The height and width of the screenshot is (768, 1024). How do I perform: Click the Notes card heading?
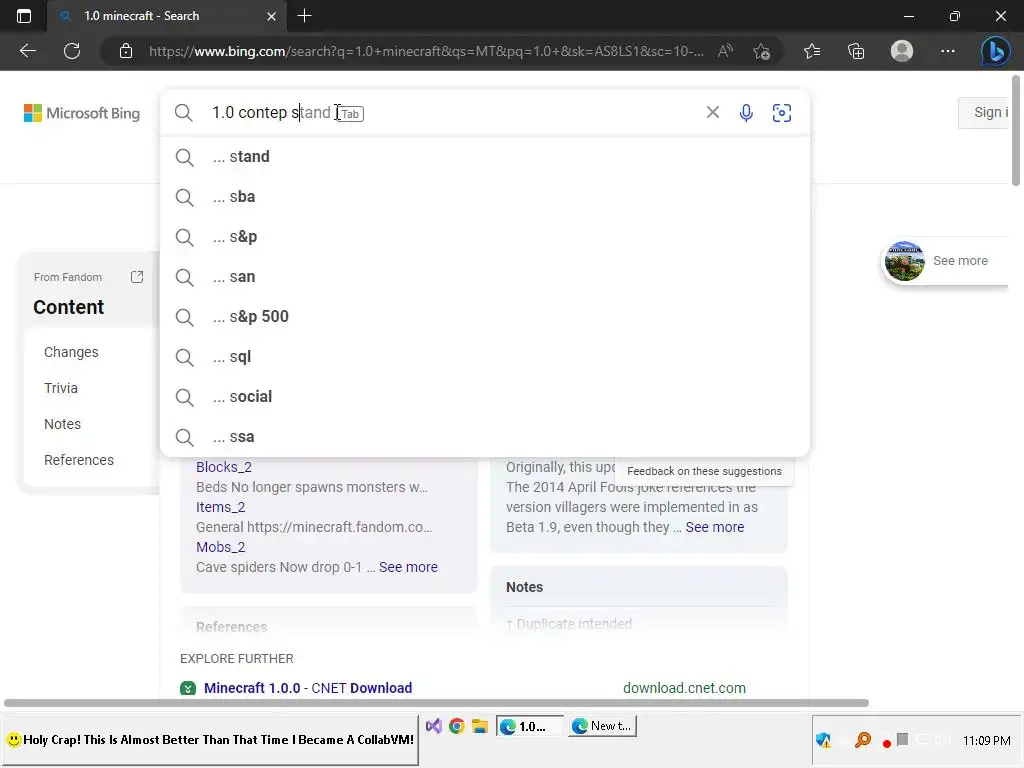coord(524,587)
